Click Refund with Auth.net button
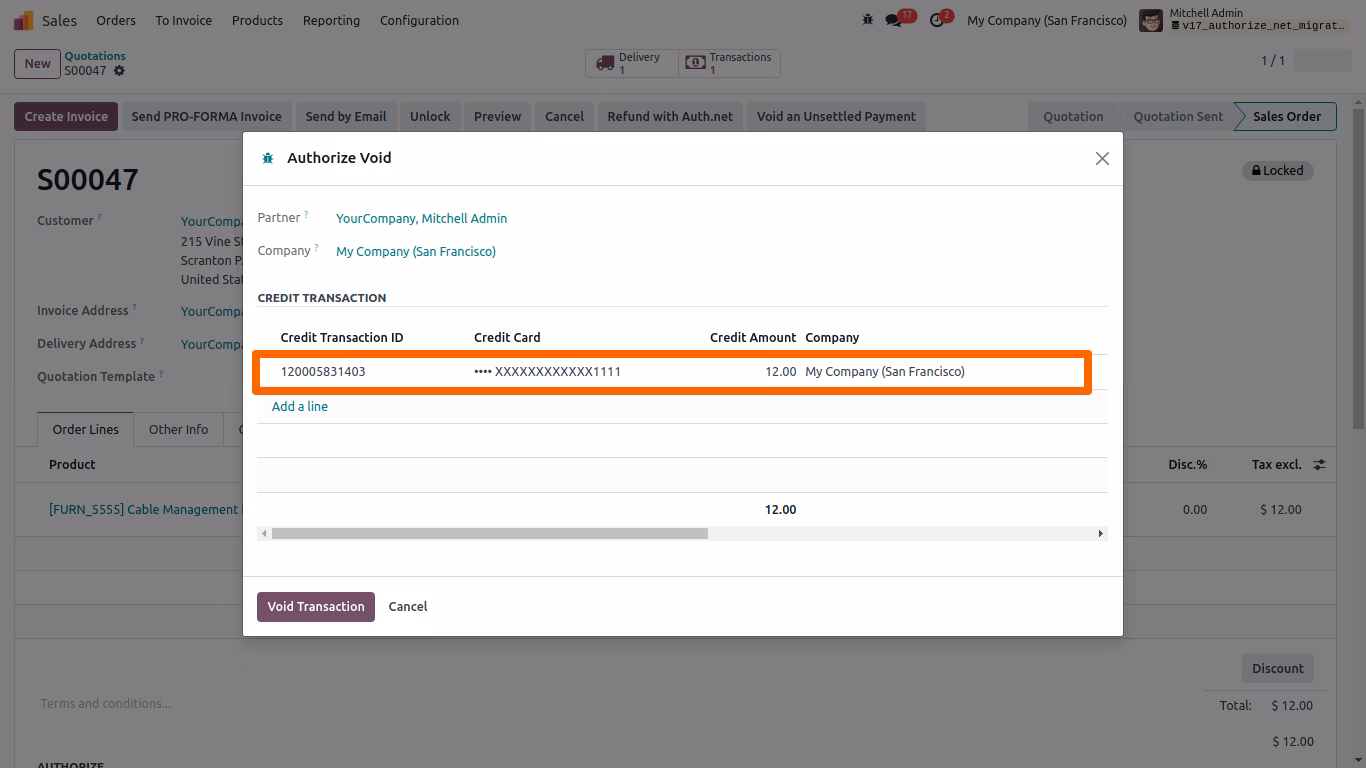Image resolution: width=1366 pixels, height=768 pixels. [x=670, y=116]
